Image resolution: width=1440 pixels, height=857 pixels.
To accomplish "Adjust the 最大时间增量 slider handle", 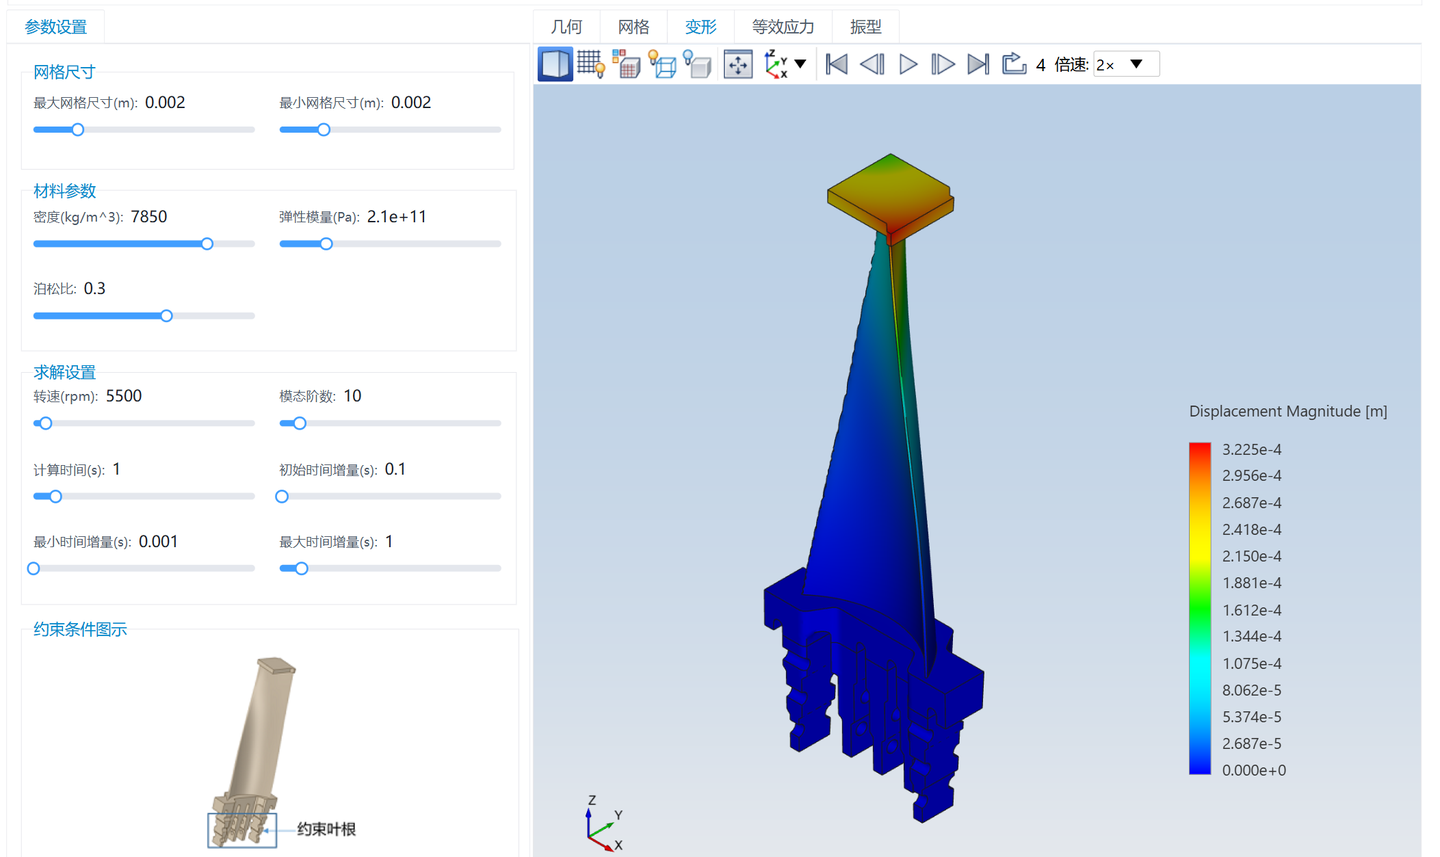I will click(x=301, y=569).
